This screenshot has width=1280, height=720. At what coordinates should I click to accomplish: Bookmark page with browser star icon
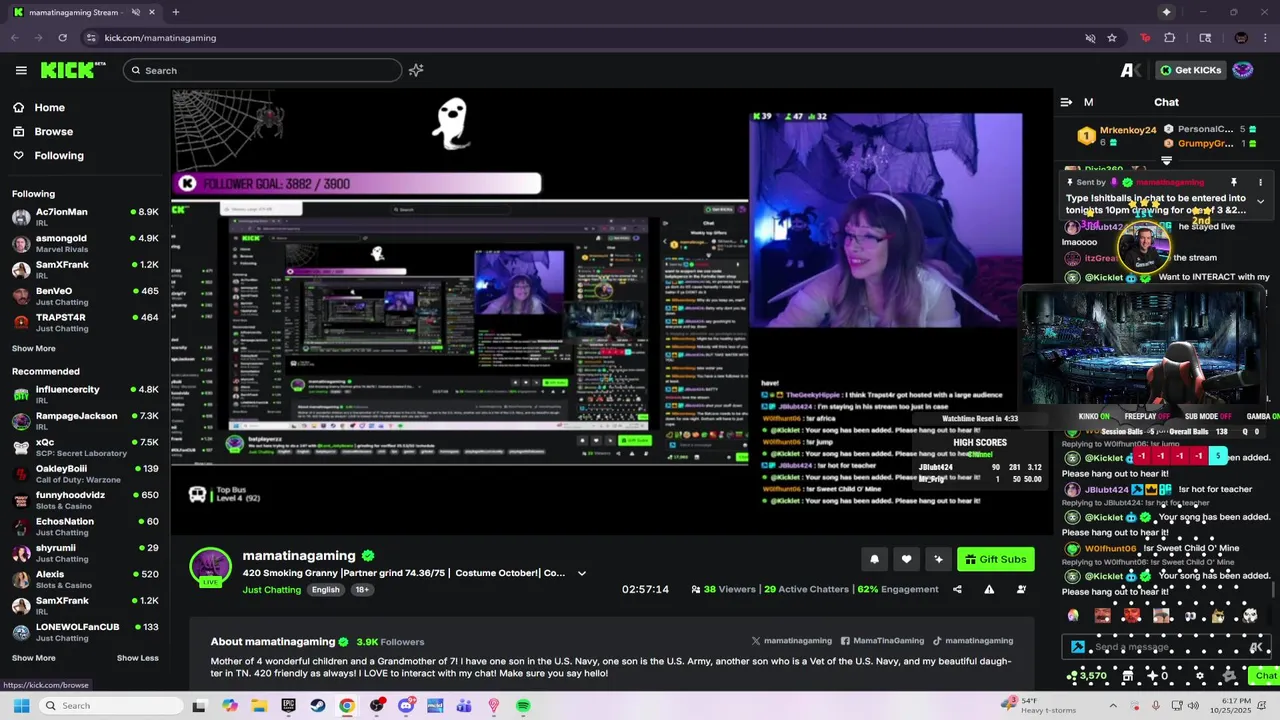coord(1112,38)
